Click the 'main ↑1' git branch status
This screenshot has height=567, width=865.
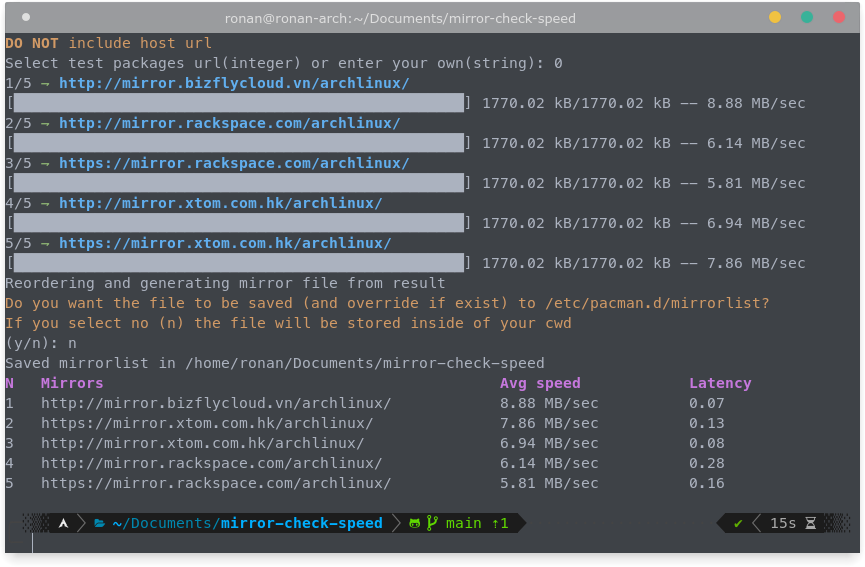pyautogui.click(x=477, y=523)
